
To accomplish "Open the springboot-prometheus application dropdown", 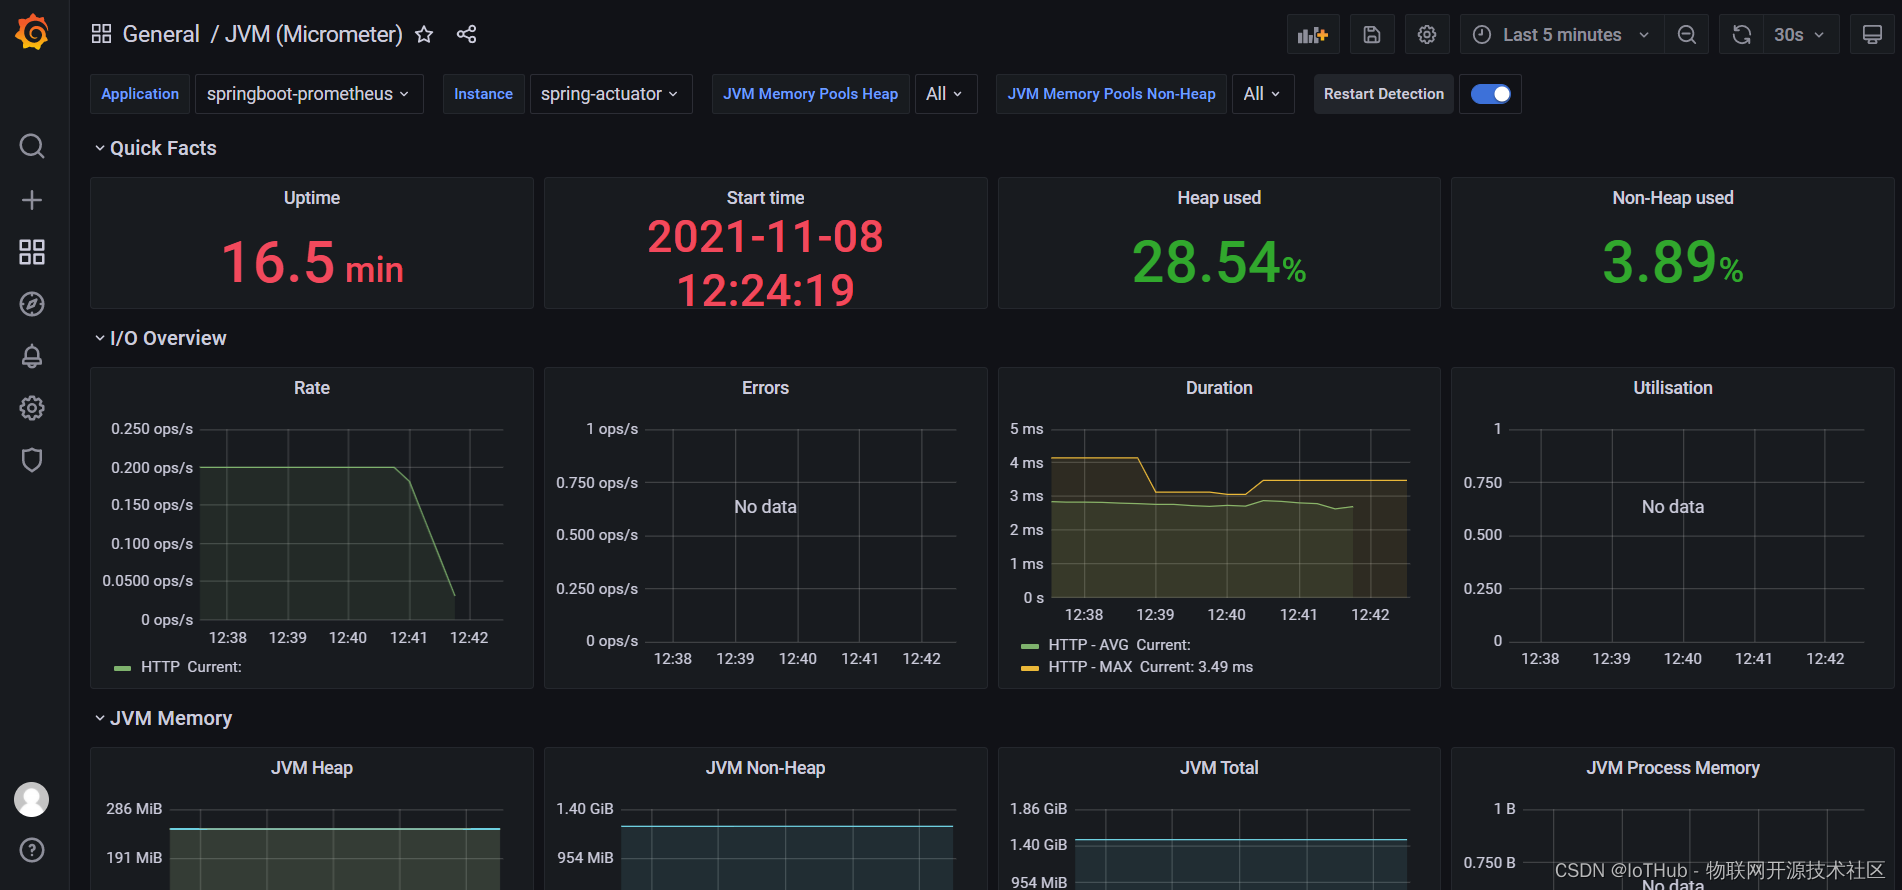I will pos(308,94).
